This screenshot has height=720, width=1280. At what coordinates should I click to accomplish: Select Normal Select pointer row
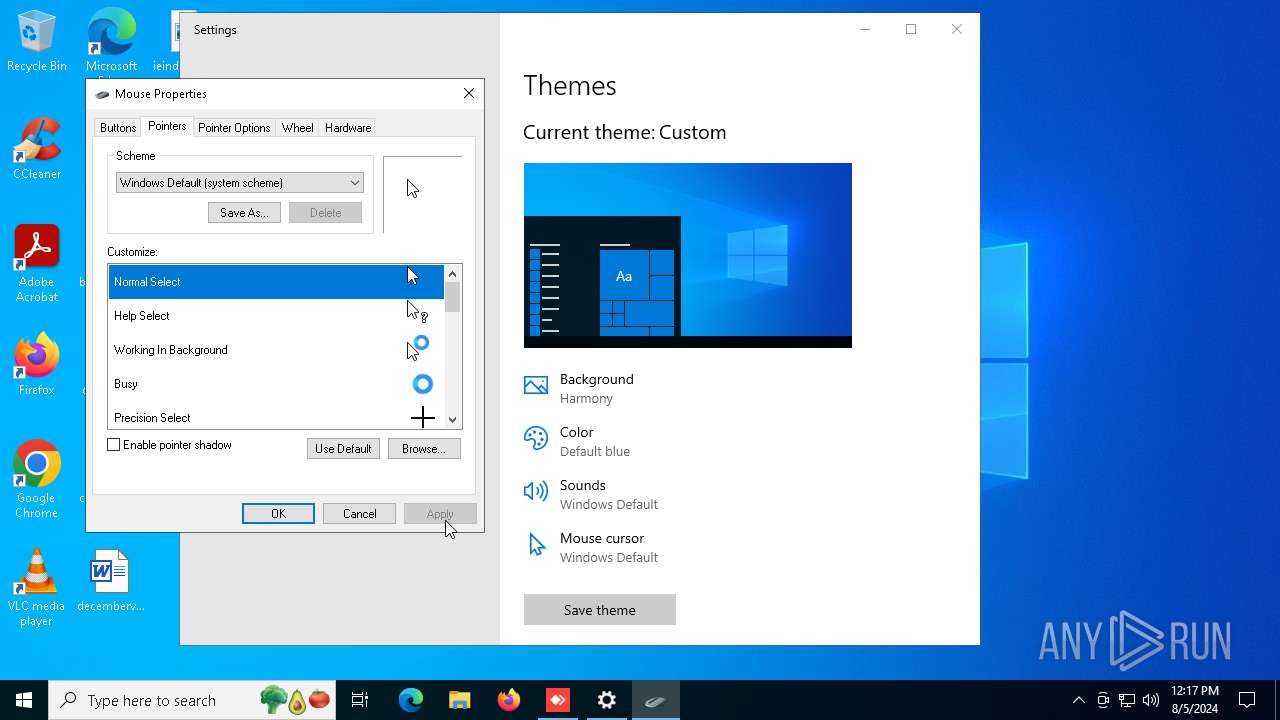276,282
